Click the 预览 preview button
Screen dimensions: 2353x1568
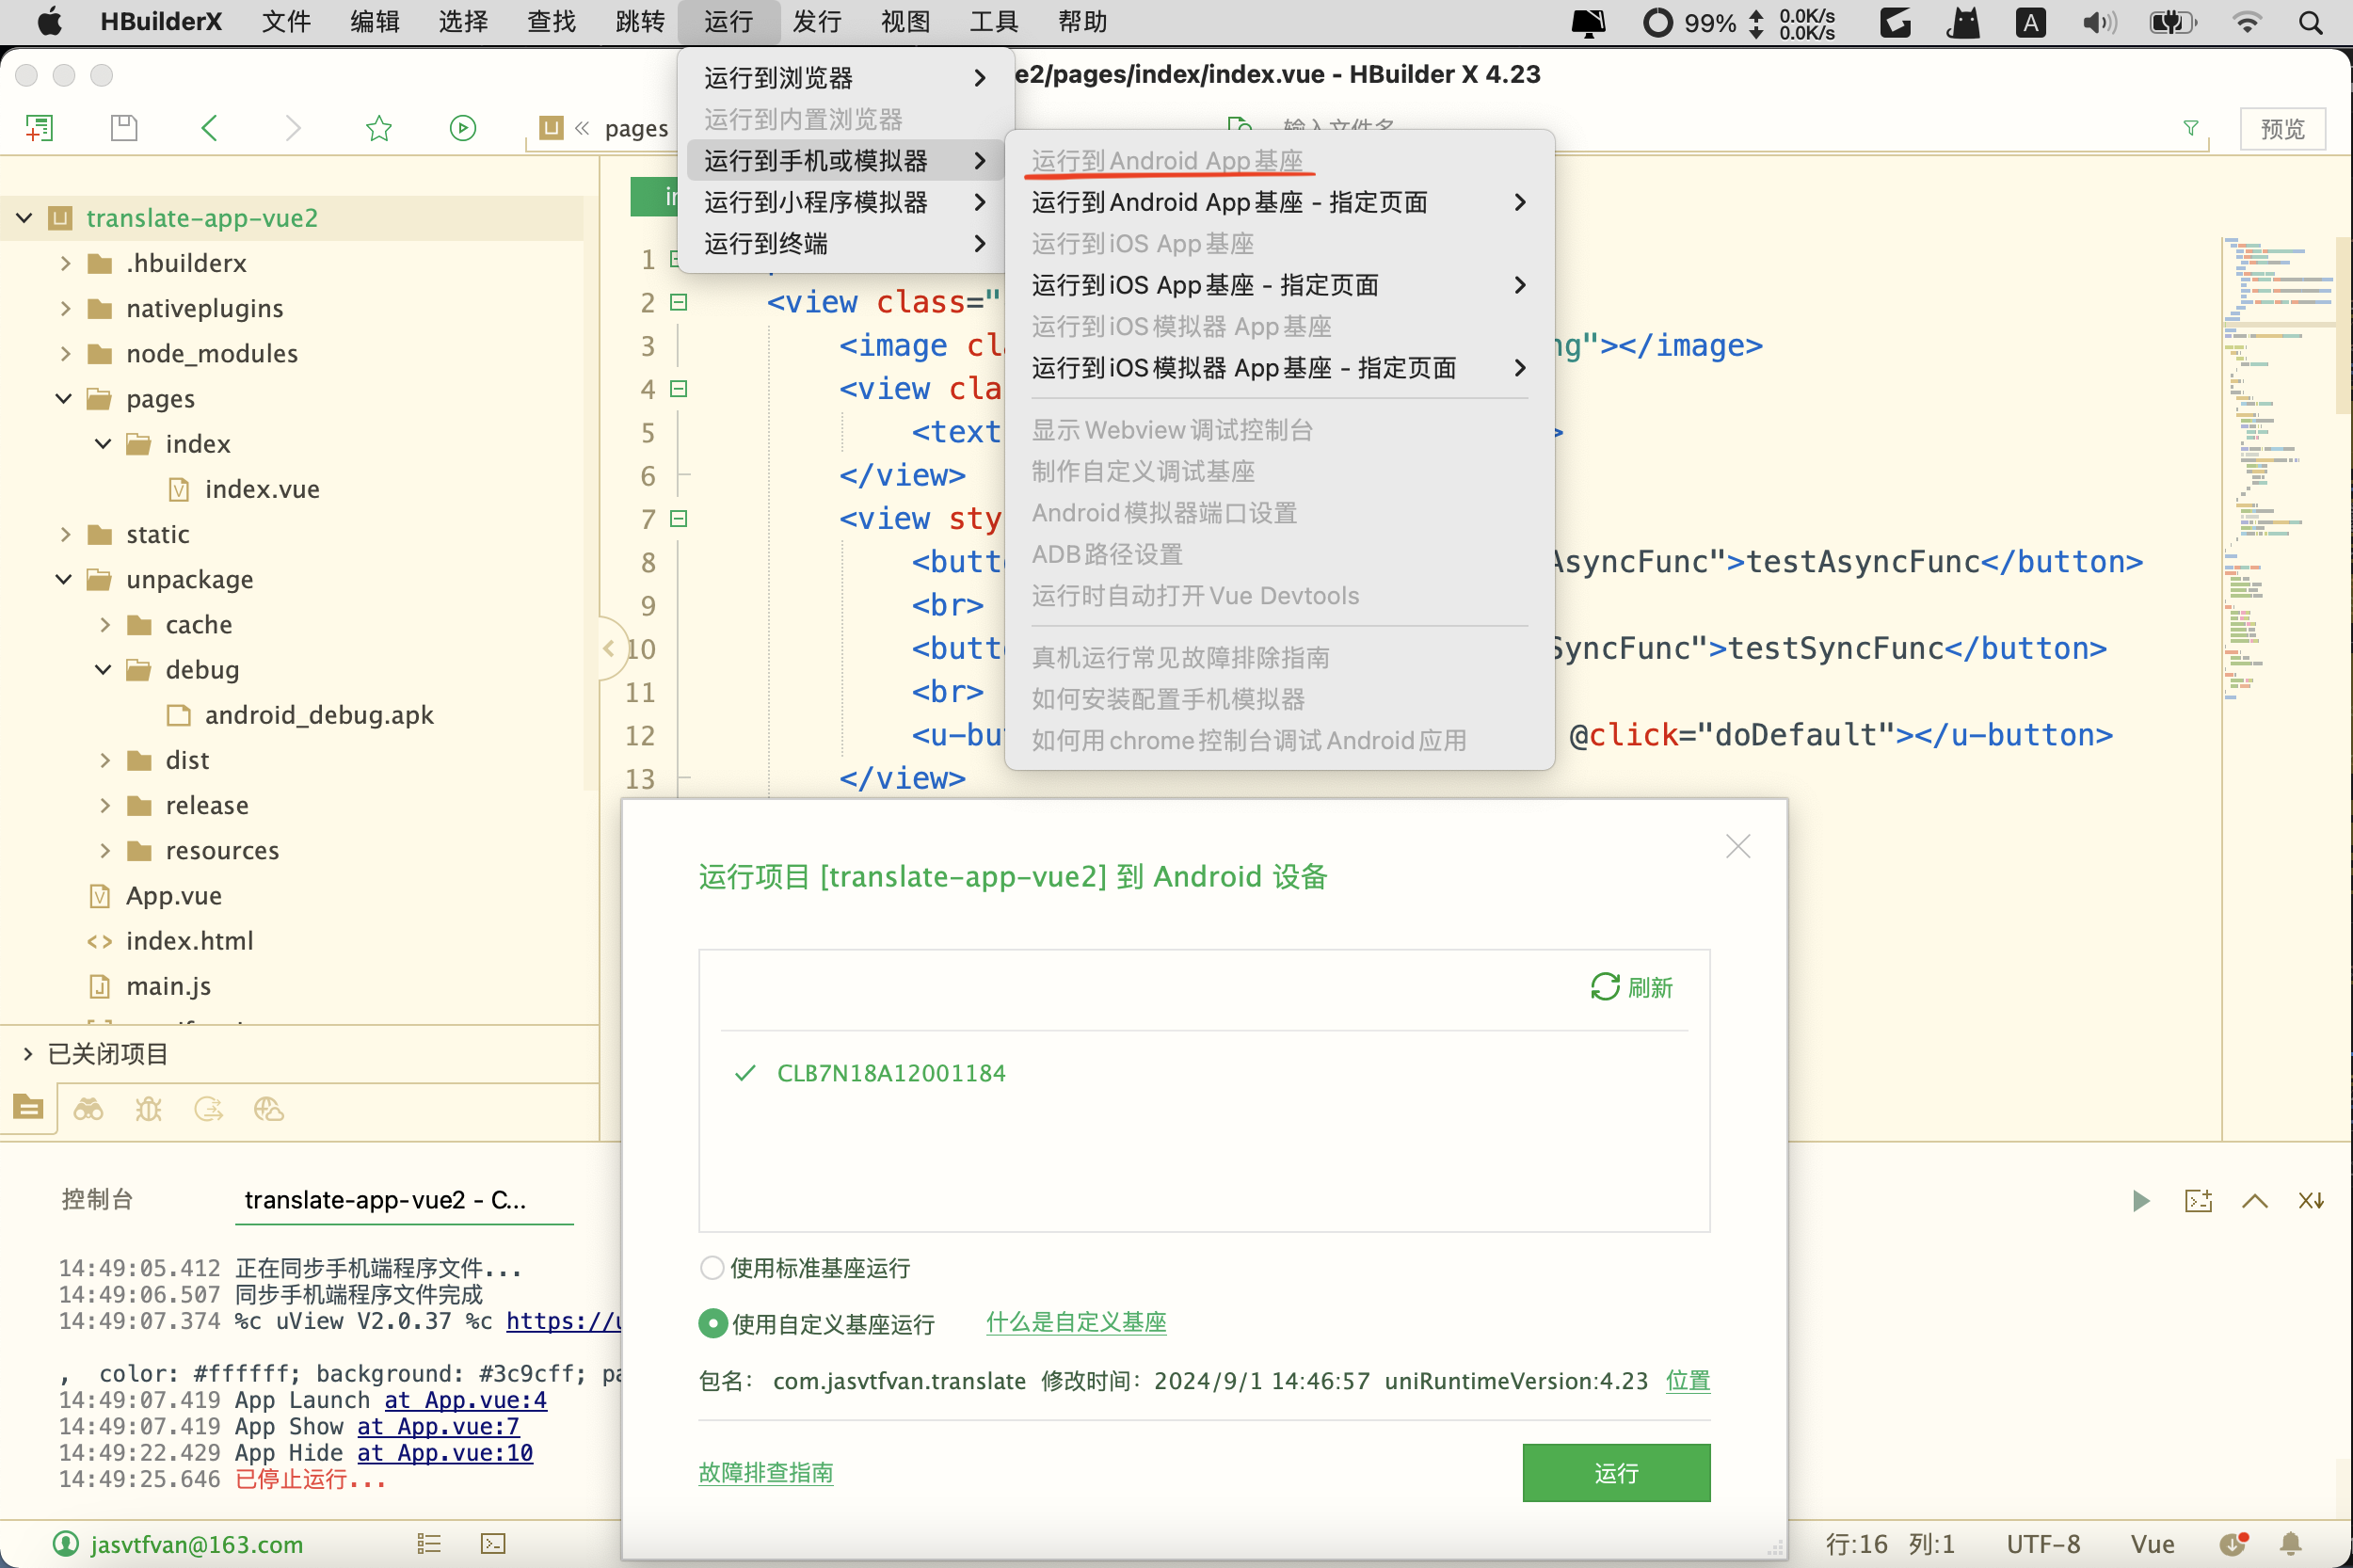(2282, 128)
